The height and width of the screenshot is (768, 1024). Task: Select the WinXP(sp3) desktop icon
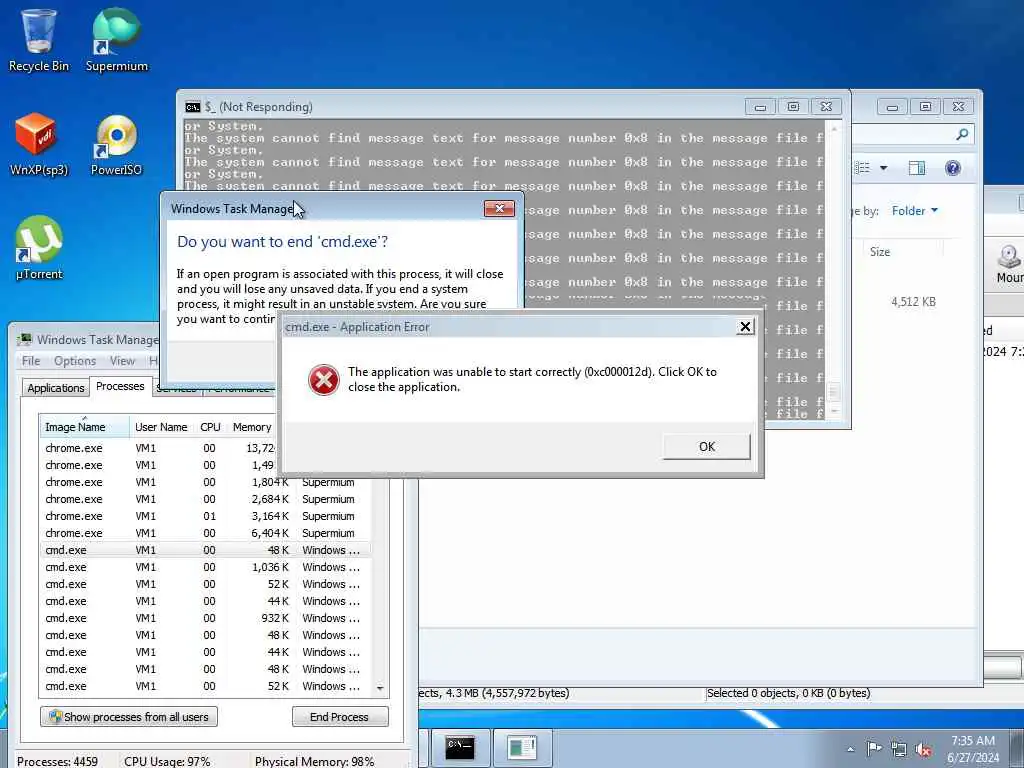click(x=38, y=144)
